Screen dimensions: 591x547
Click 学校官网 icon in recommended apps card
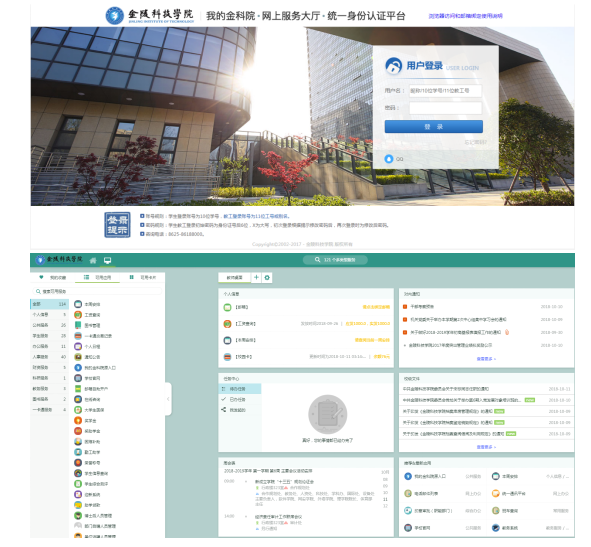click(x=408, y=528)
